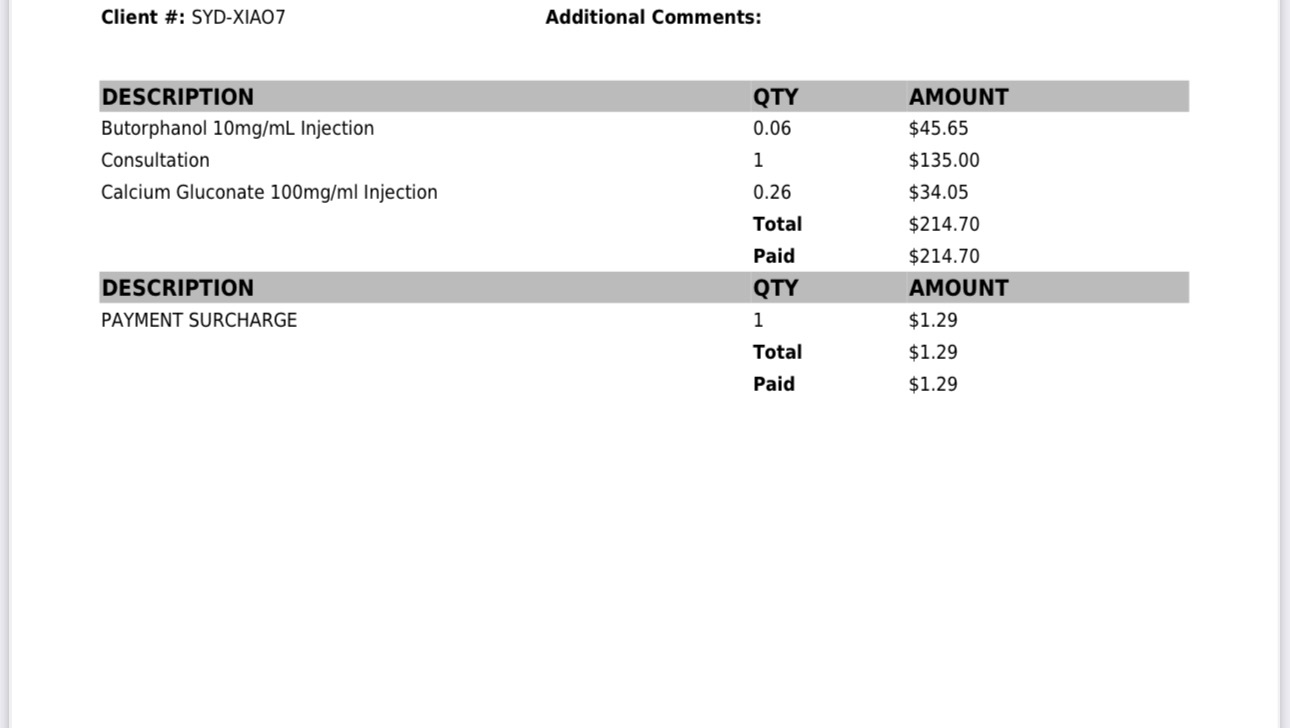Image resolution: width=1290 pixels, height=728 pixels.
Task: Click the Client # label
Action: (x=143, y=17)
